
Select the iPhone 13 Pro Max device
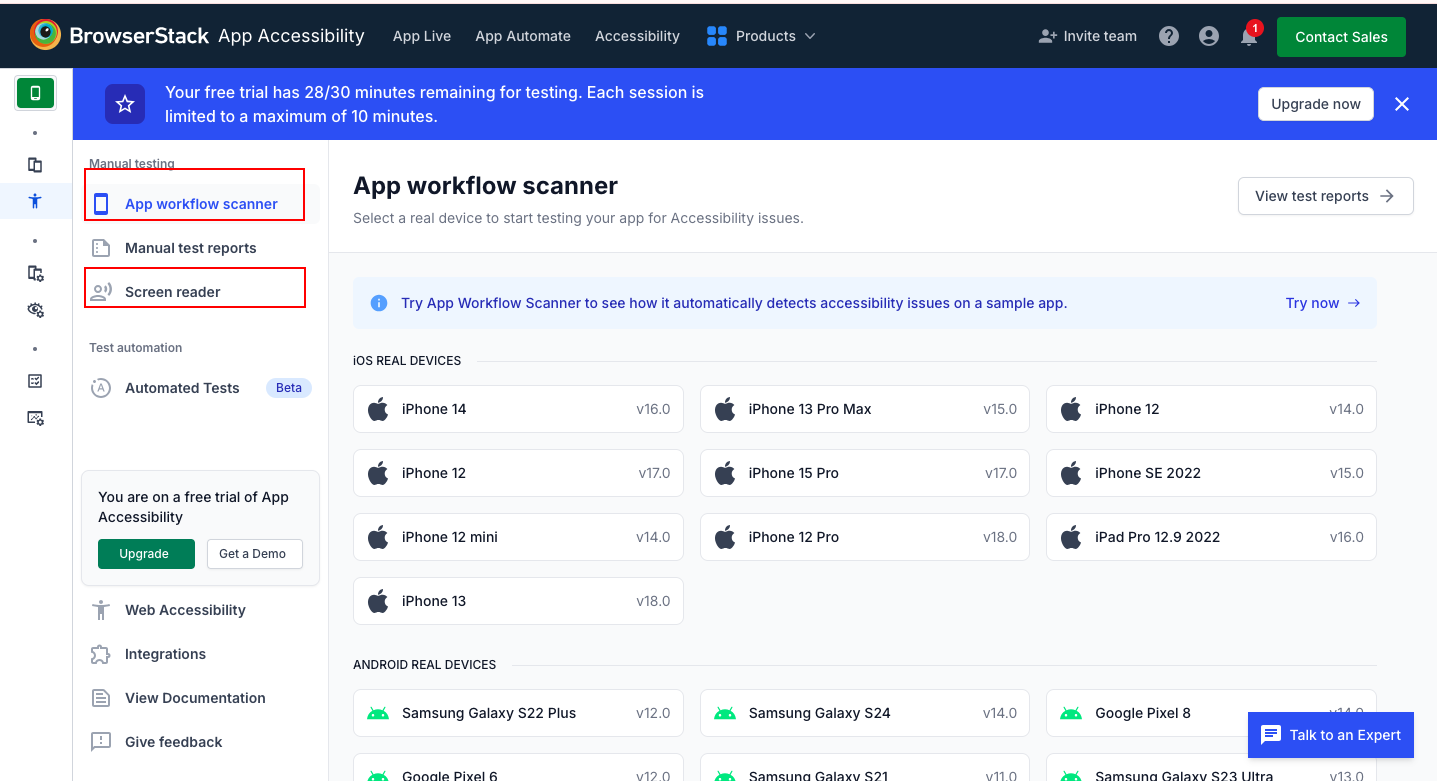point(865,409)
